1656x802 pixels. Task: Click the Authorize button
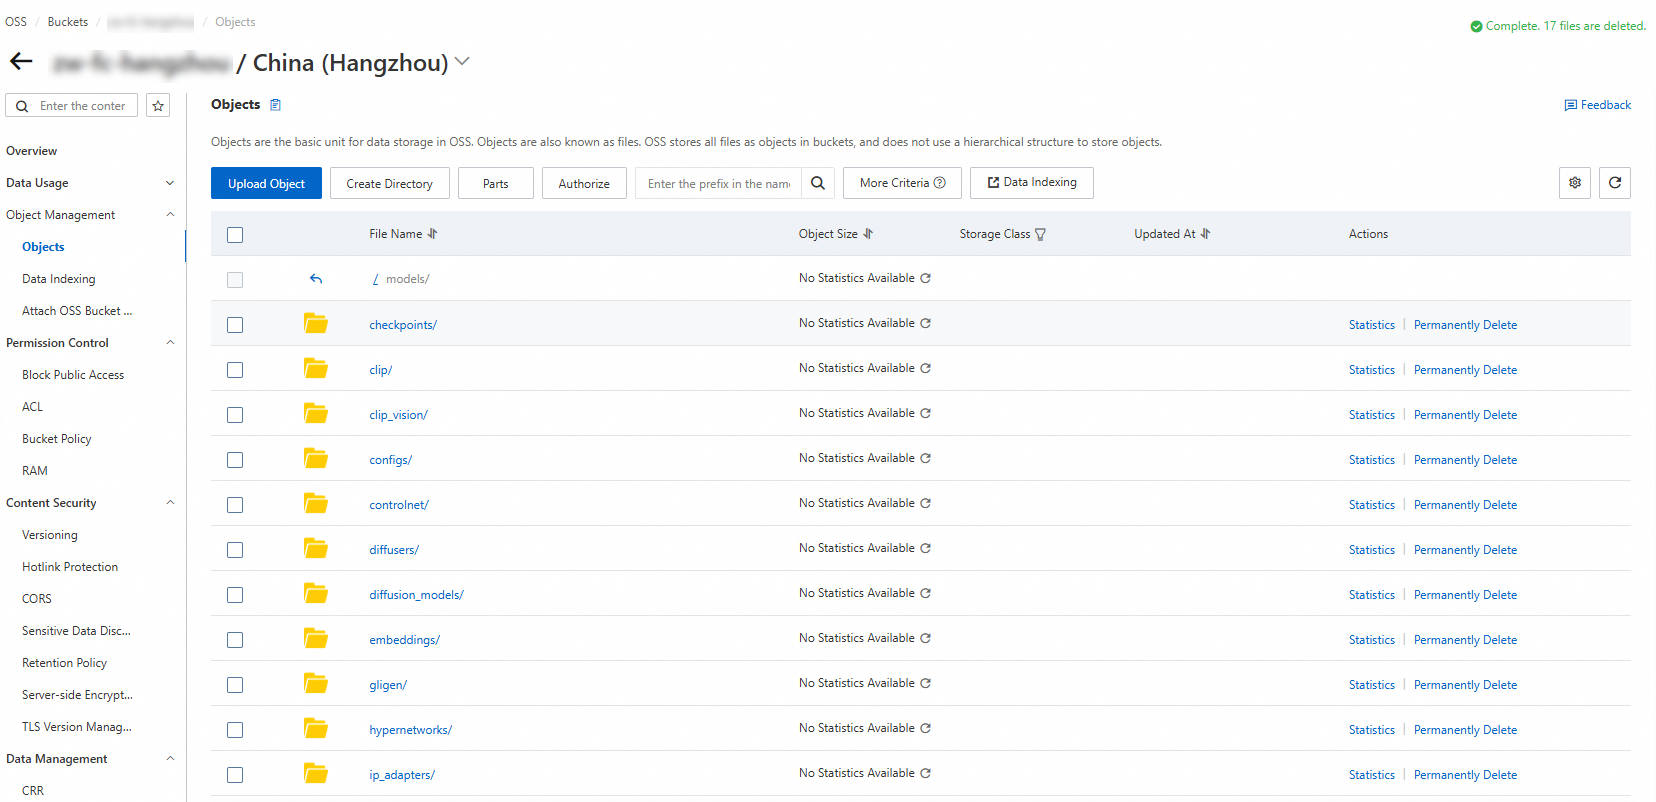coord(584,183)
